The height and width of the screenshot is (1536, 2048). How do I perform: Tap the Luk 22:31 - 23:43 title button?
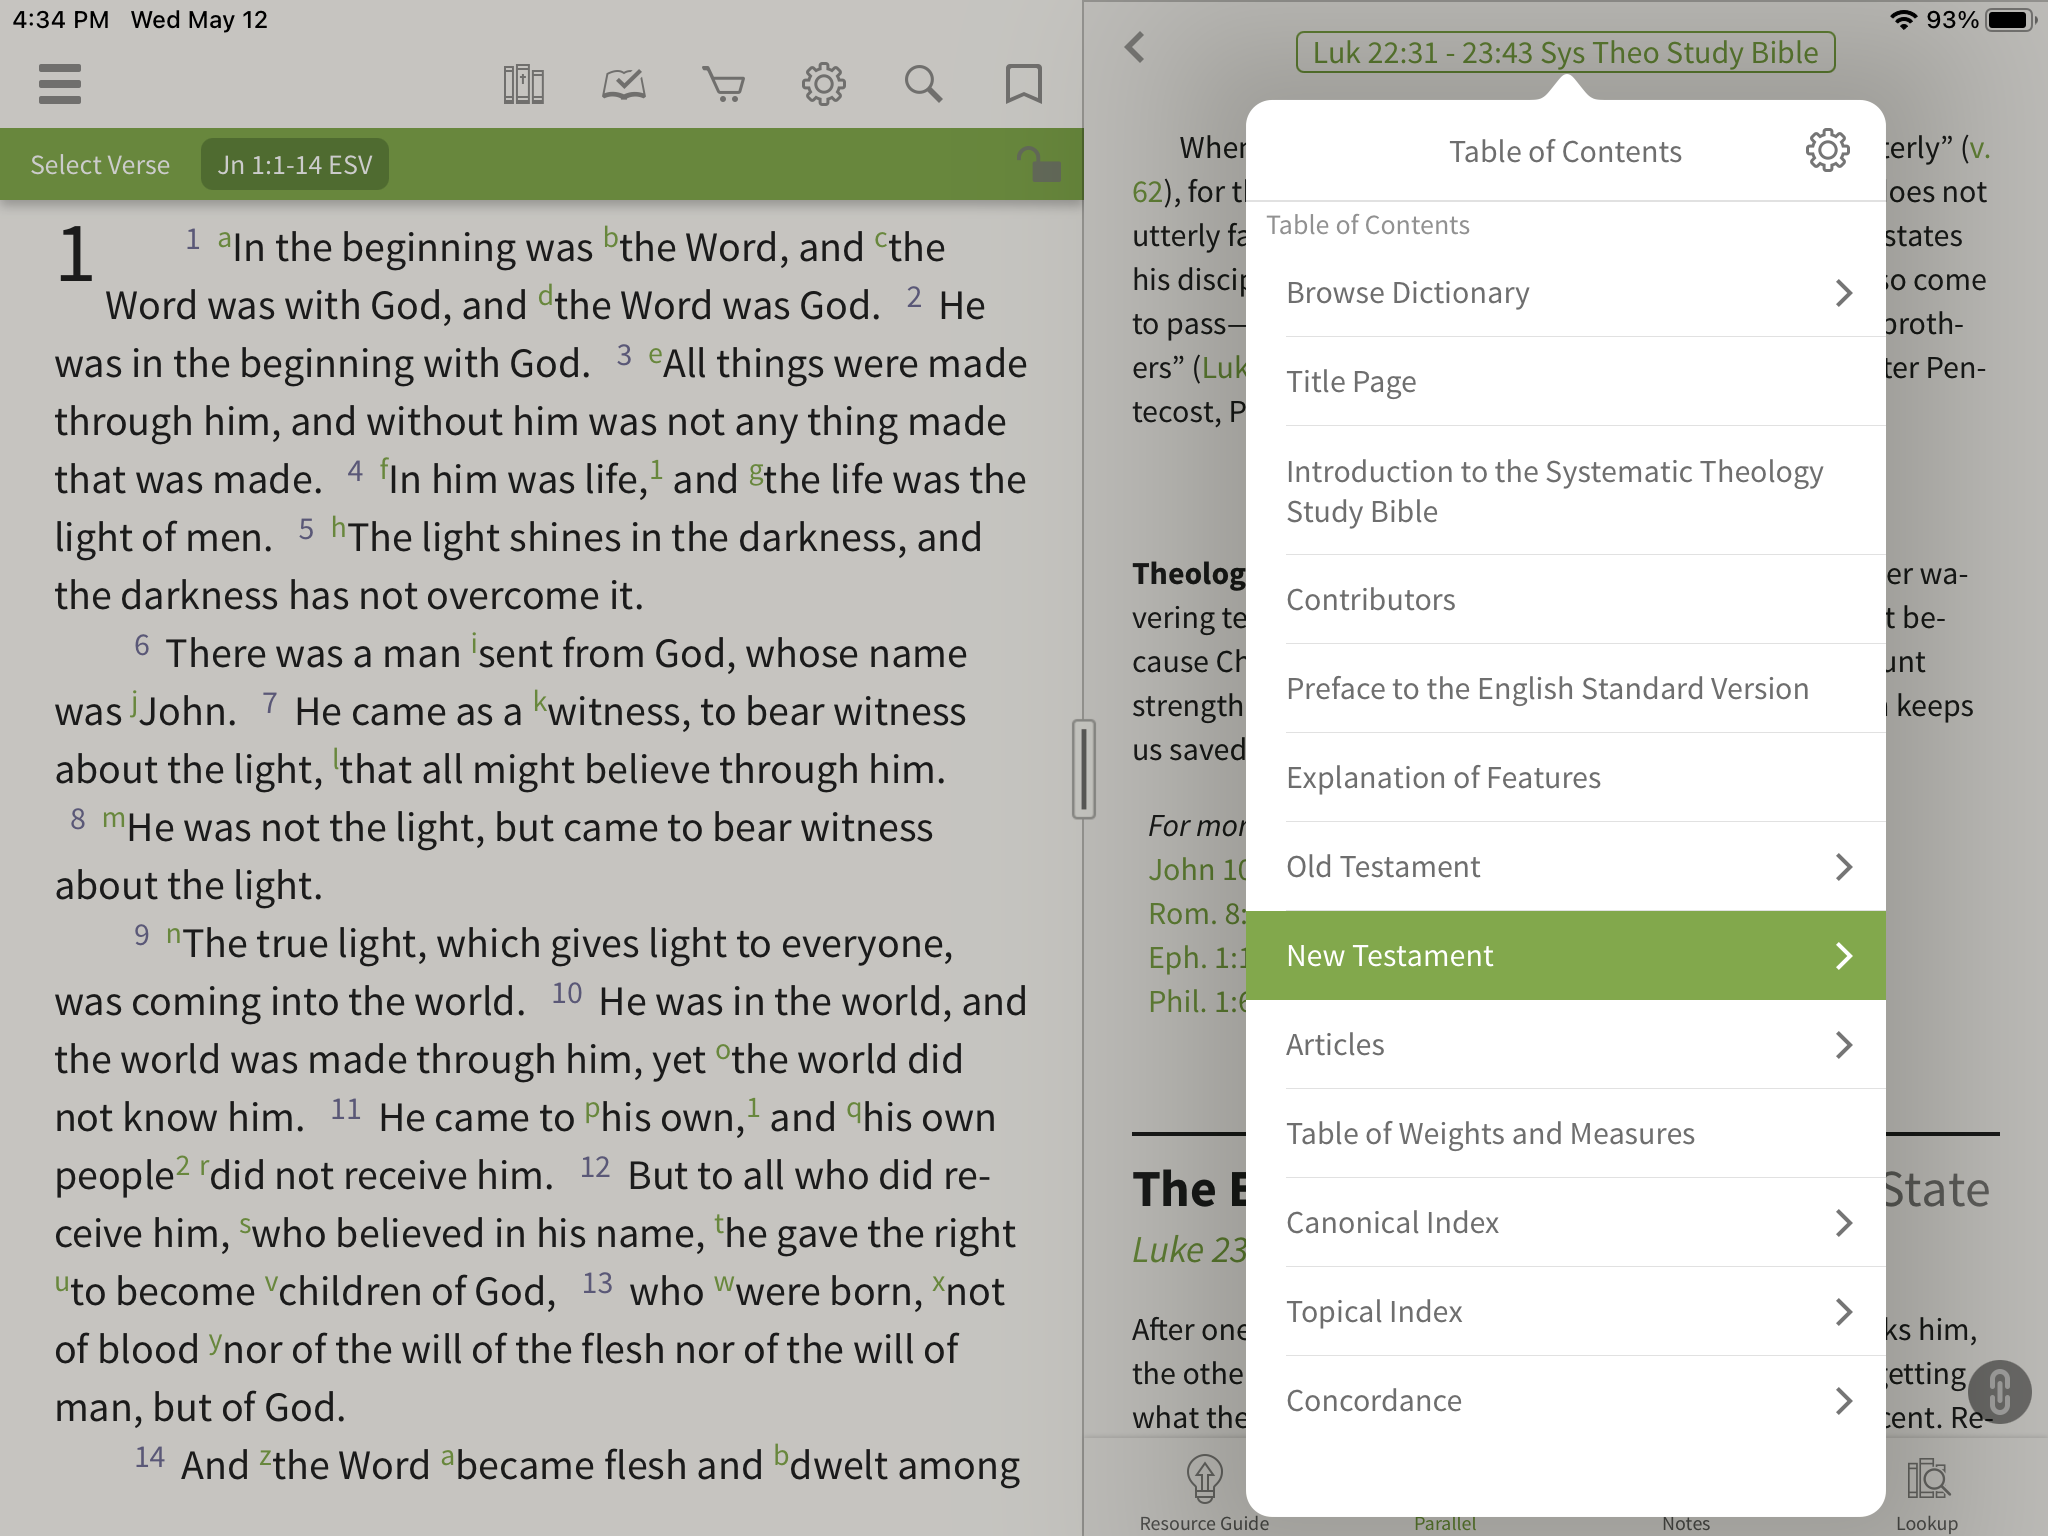tap(1565, 52)
